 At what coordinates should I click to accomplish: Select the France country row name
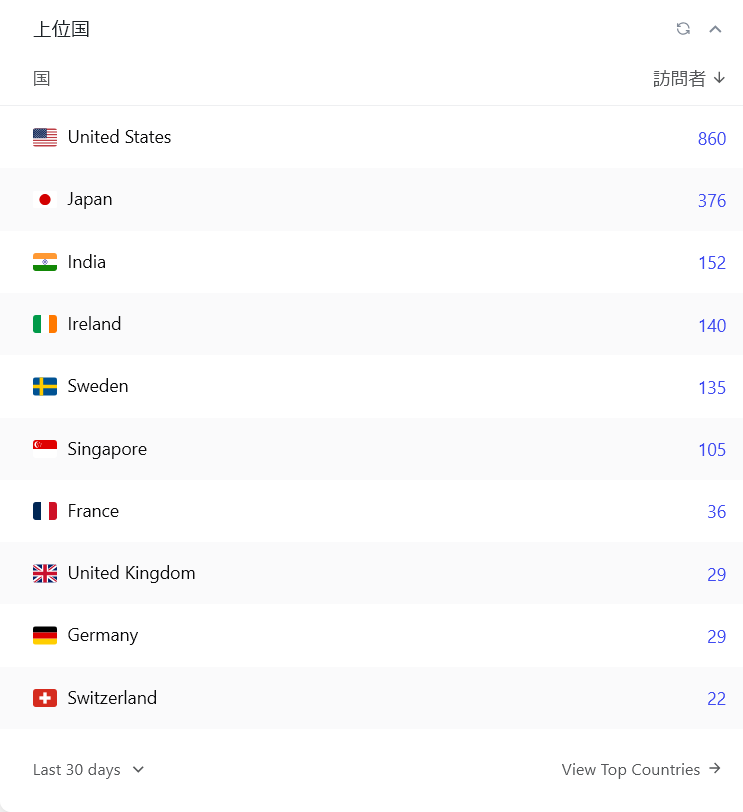pos(93,511)
